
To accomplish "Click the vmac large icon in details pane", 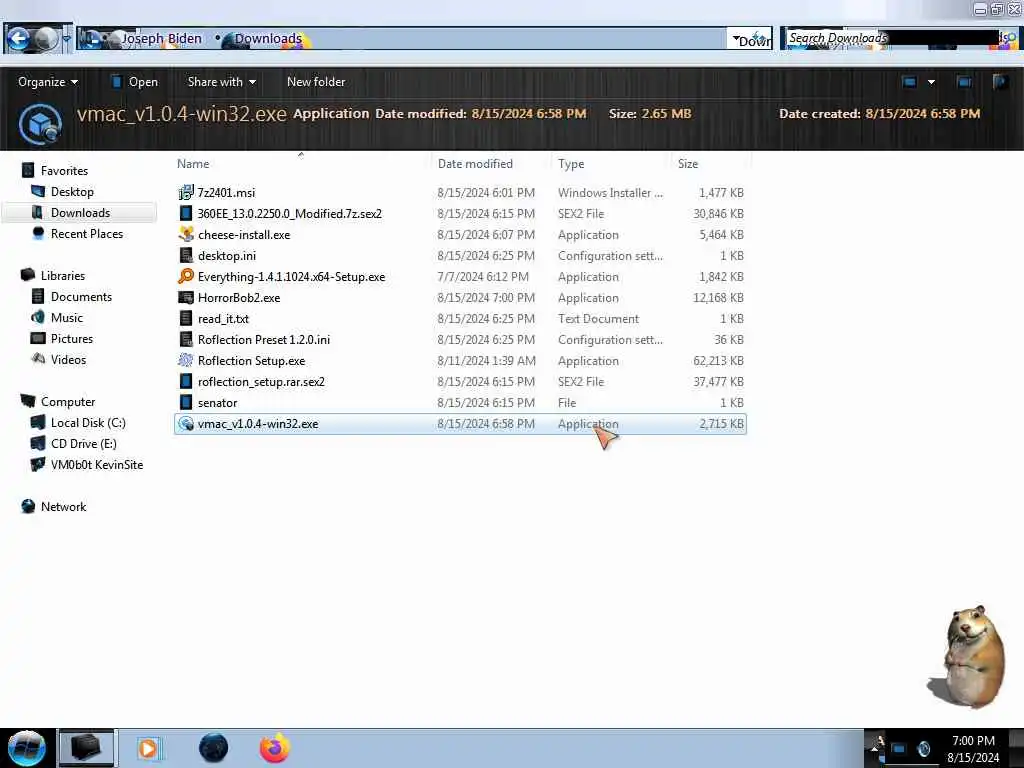I will pos(40,123).
